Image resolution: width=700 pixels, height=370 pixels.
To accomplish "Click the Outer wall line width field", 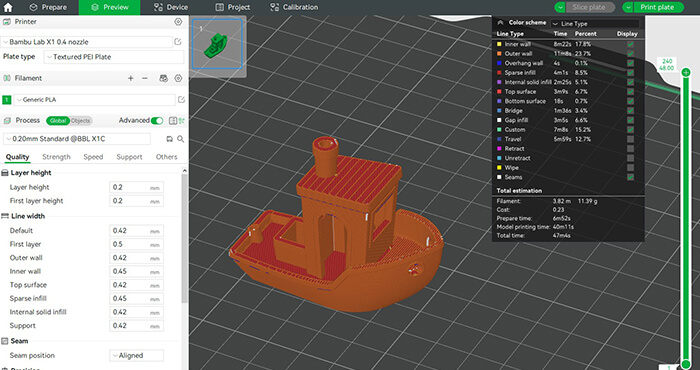I will (x=136, y=258).
